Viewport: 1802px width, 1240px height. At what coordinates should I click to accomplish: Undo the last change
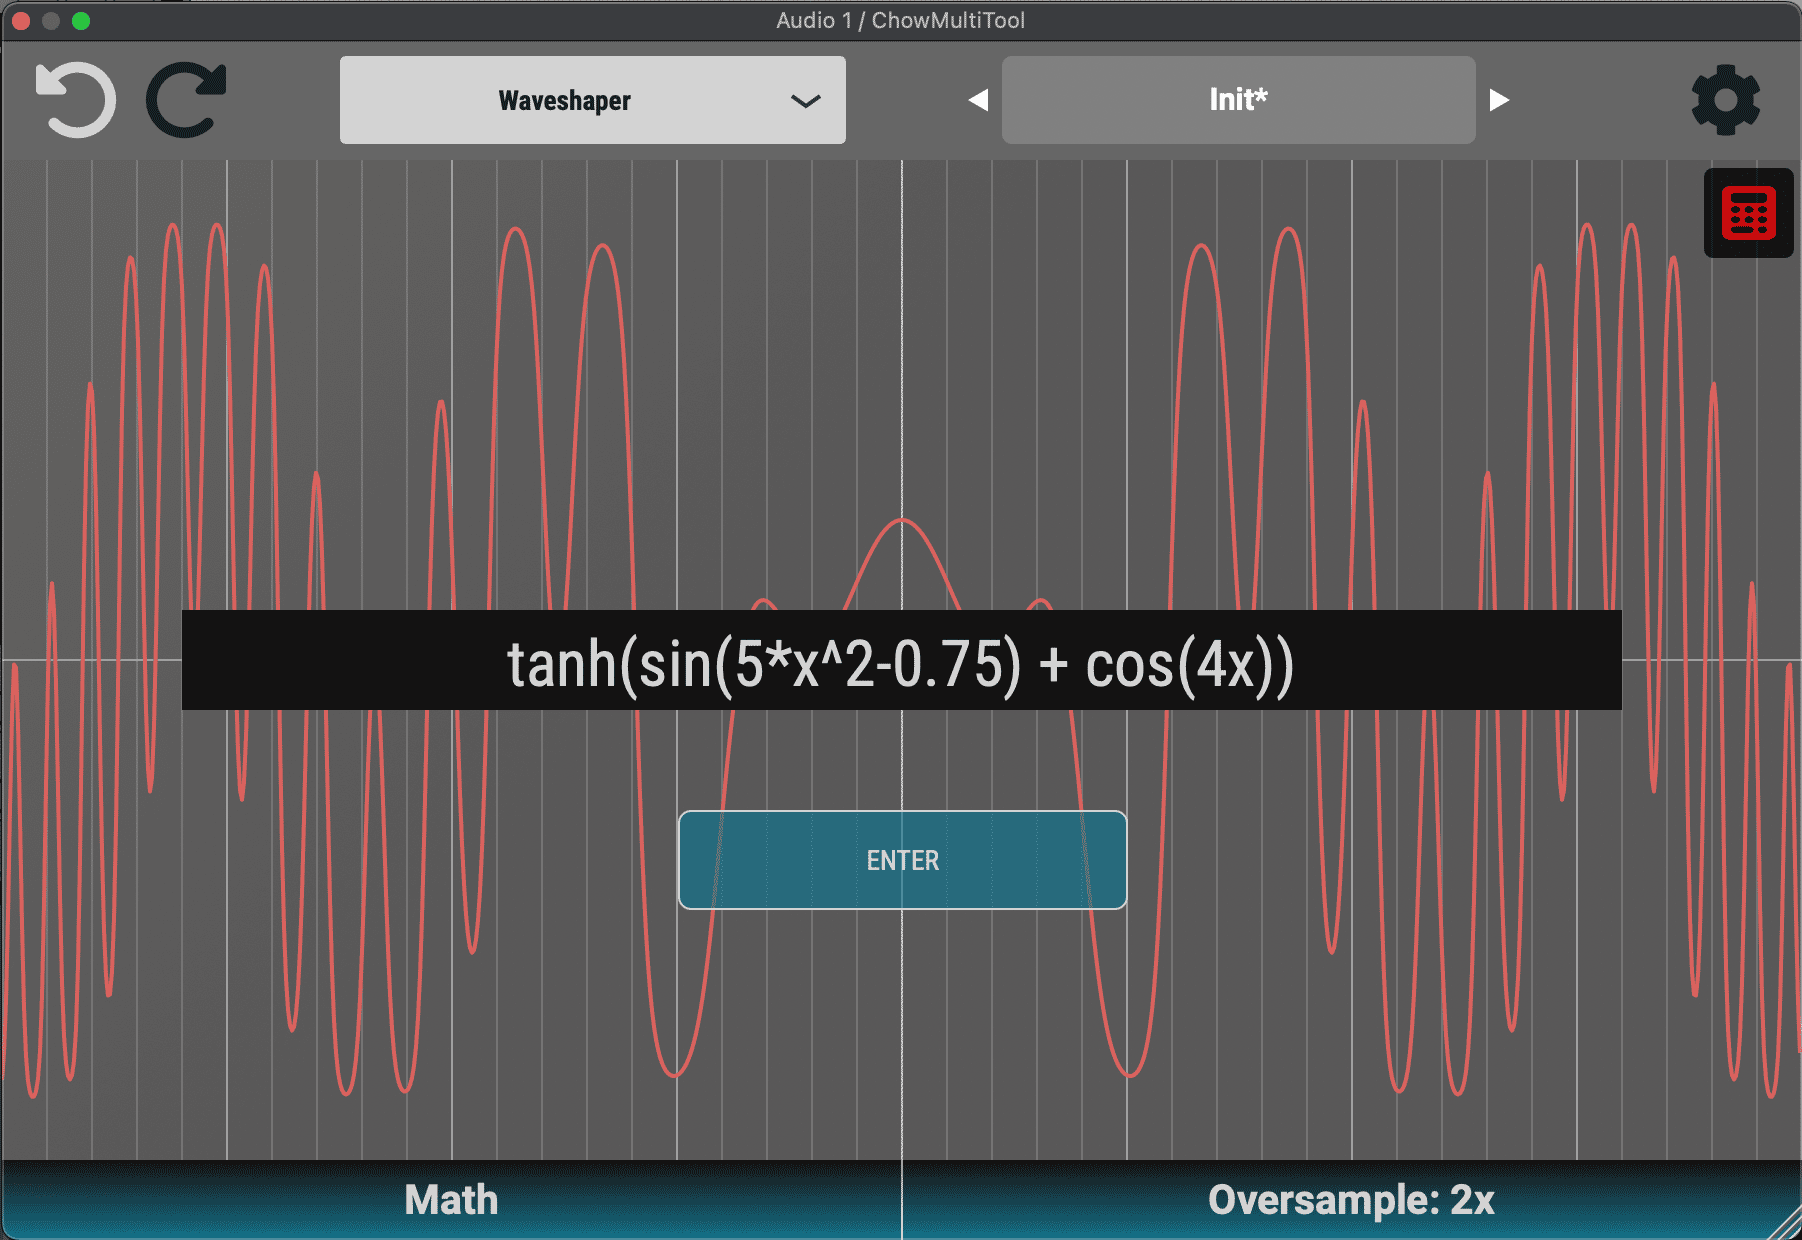coord(75,99)
